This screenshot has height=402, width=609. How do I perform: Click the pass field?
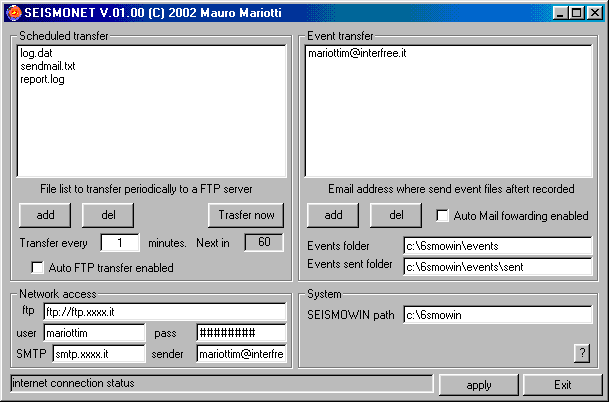click(x=242, y=333)
